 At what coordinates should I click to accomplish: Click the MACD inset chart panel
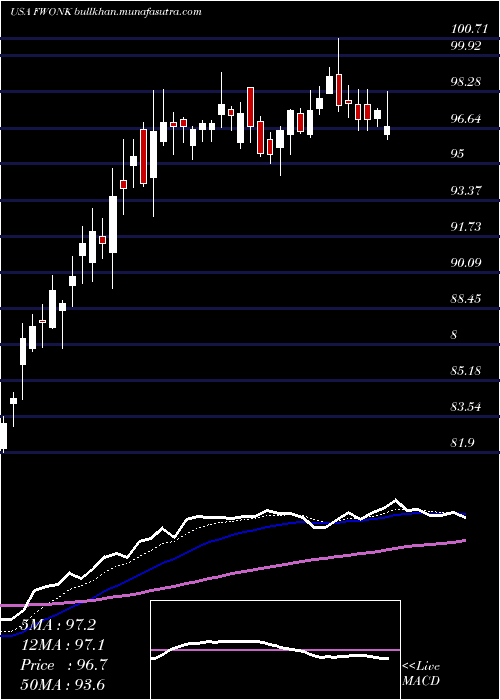pos(275,650)
